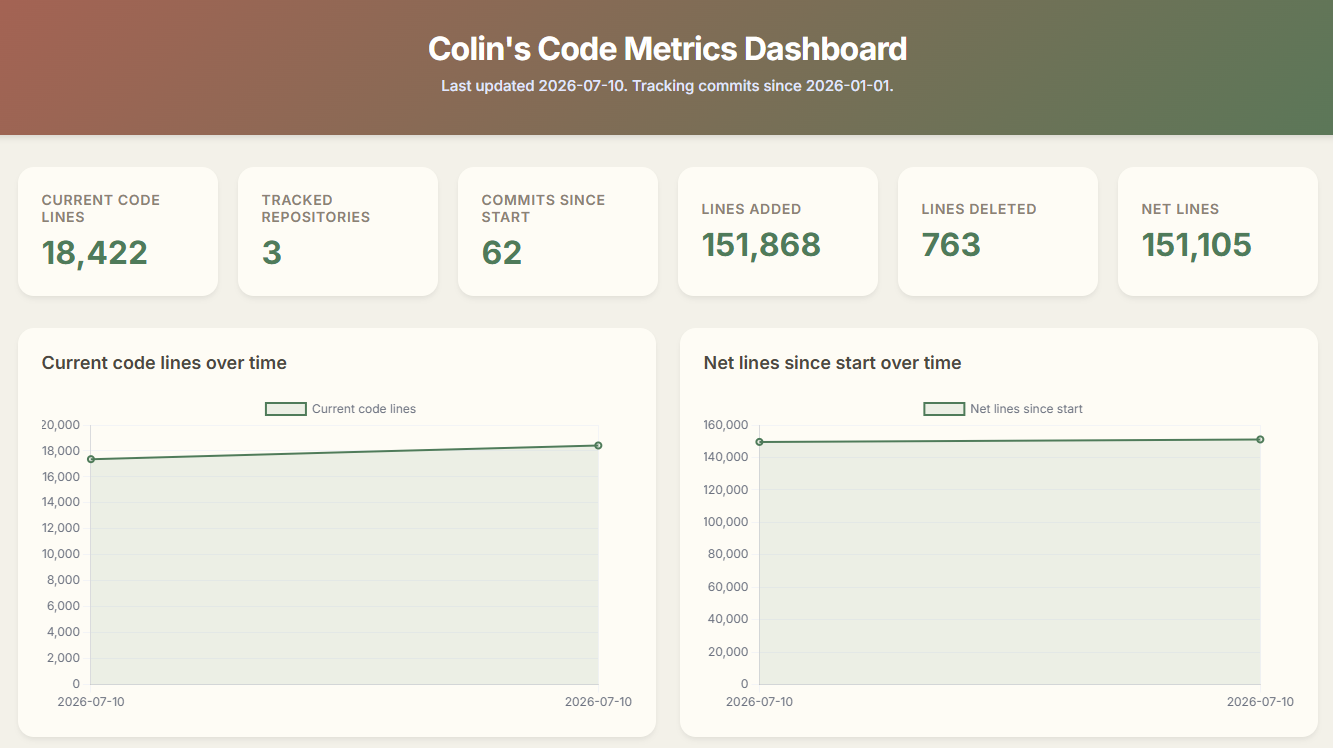
Task: Click the 'LINES ADDED' card label
Action: (x=751, y=209)
